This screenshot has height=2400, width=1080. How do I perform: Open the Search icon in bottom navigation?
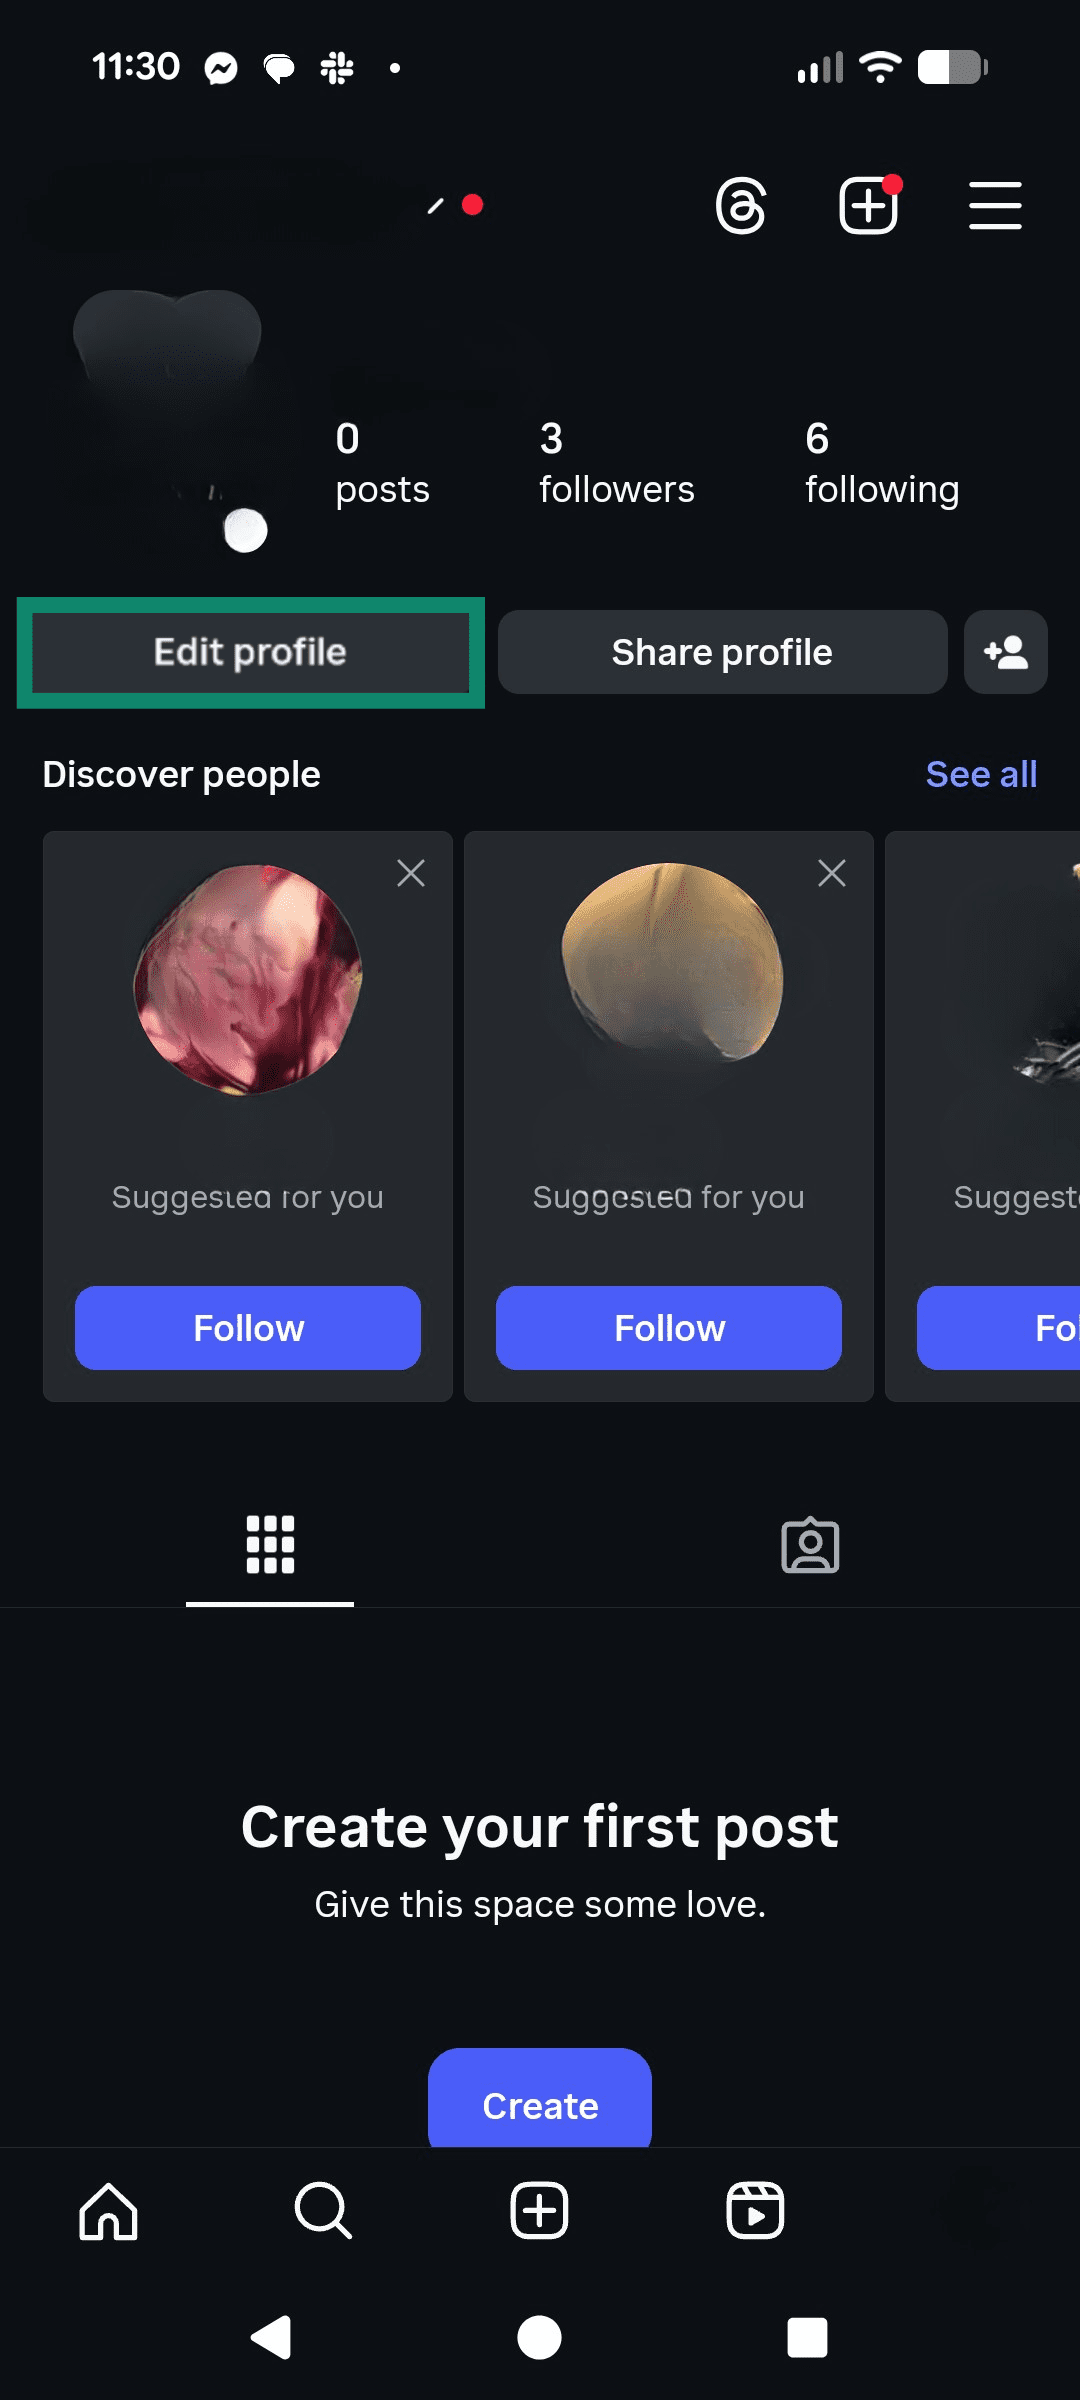tap(323, 2212)
